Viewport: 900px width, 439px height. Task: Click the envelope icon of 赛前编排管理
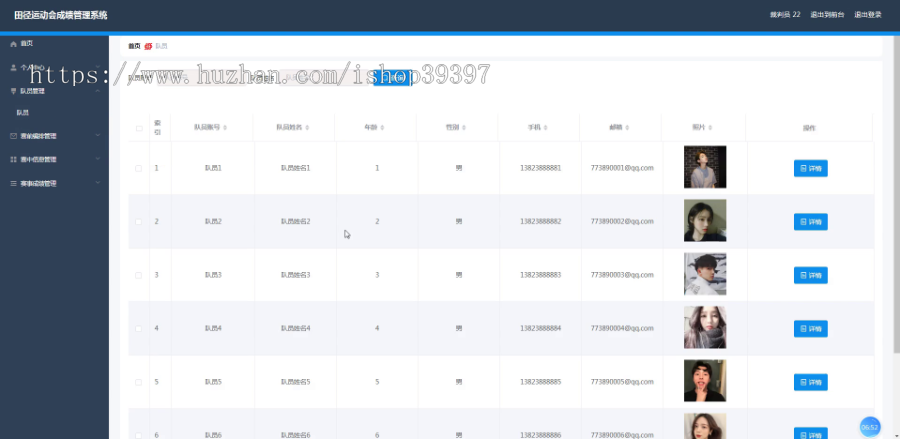[13, 136]
